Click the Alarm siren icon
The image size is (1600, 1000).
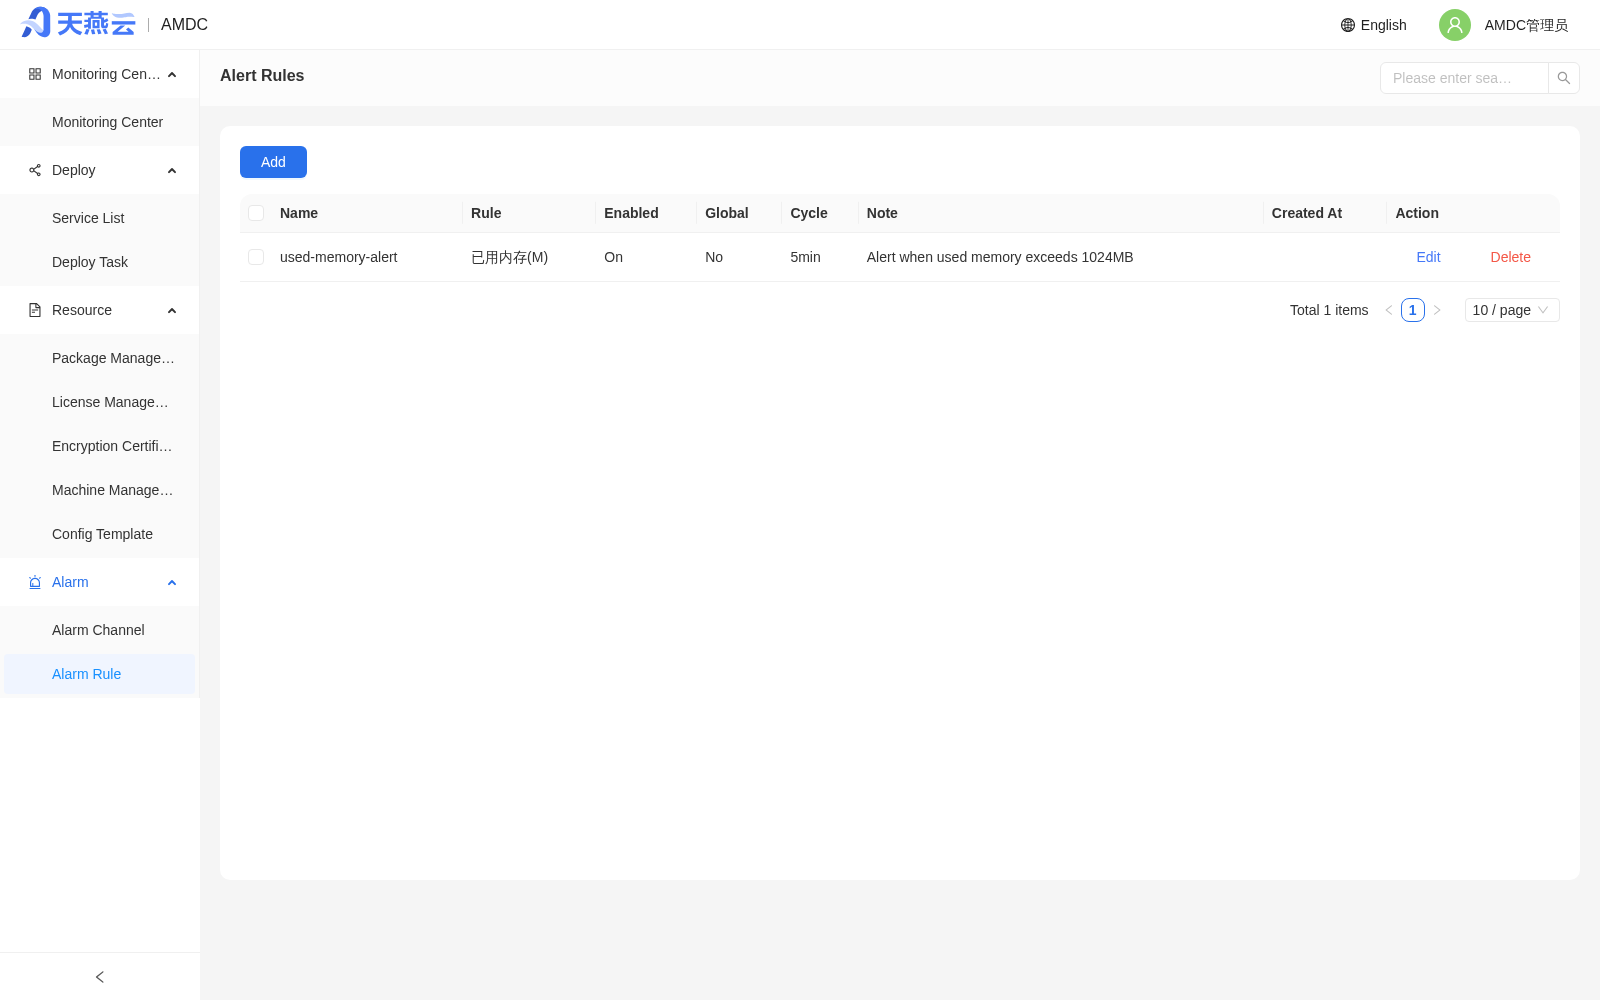coord(35,582)
